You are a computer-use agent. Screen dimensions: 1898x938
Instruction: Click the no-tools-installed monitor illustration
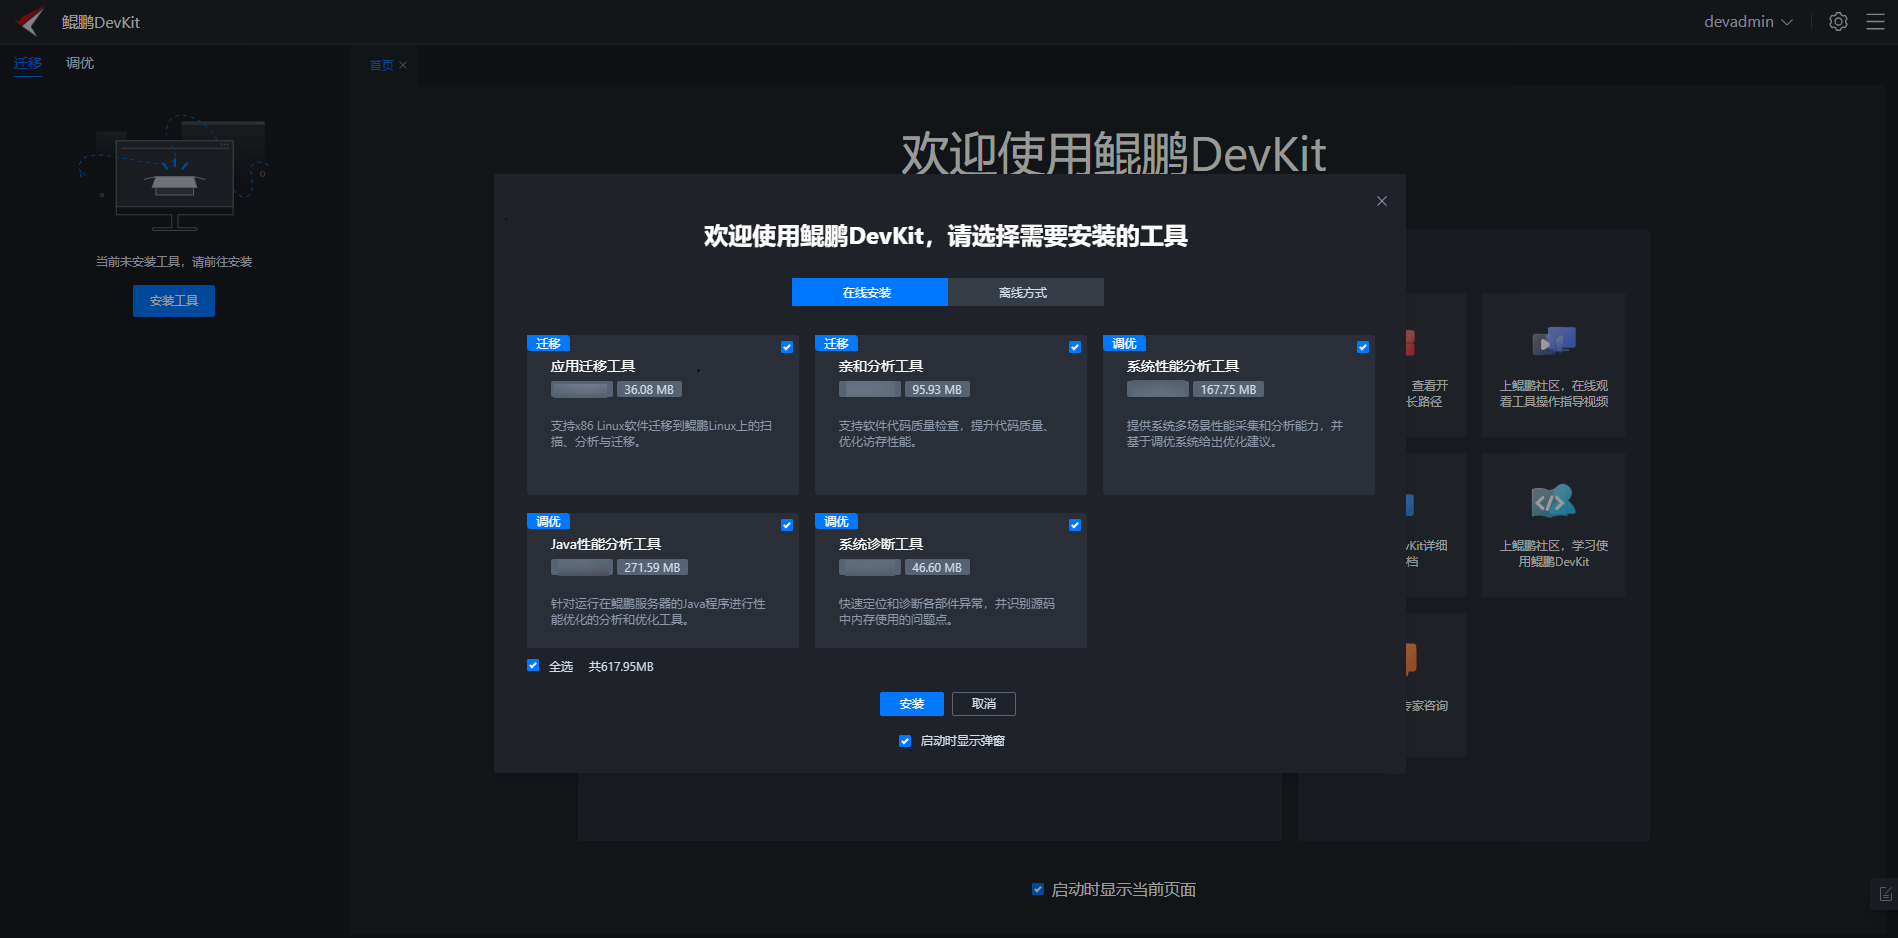point(175,173)
